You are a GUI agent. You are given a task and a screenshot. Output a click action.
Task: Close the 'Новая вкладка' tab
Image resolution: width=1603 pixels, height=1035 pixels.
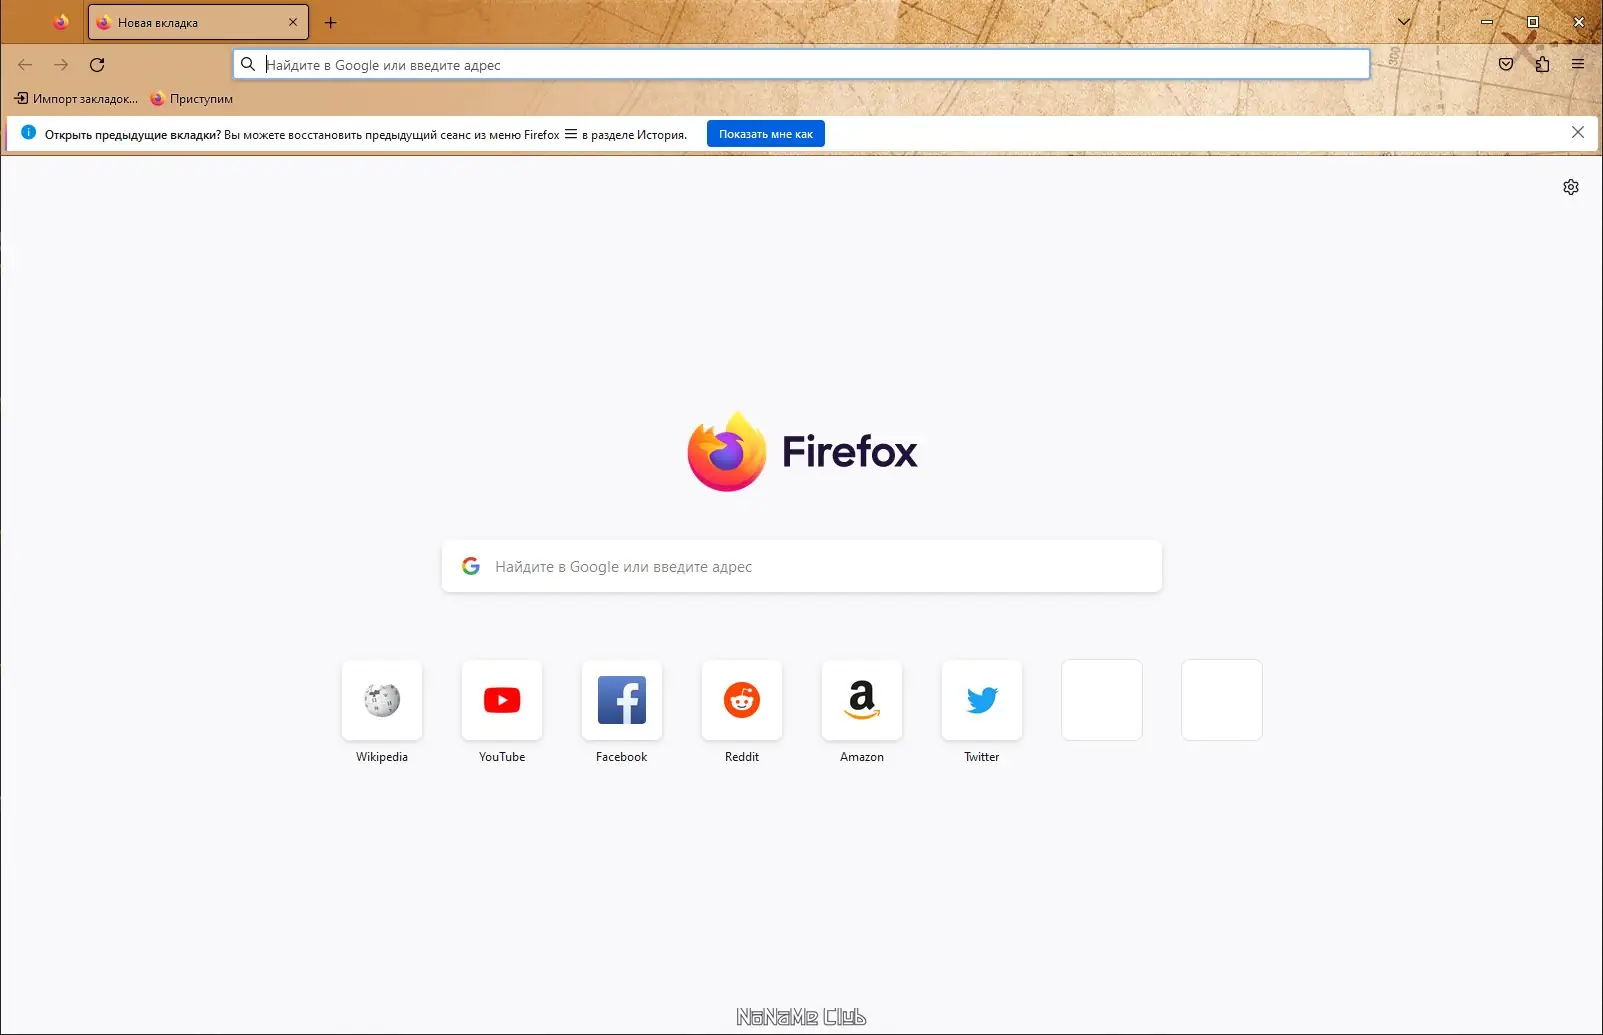coord(293,22)
